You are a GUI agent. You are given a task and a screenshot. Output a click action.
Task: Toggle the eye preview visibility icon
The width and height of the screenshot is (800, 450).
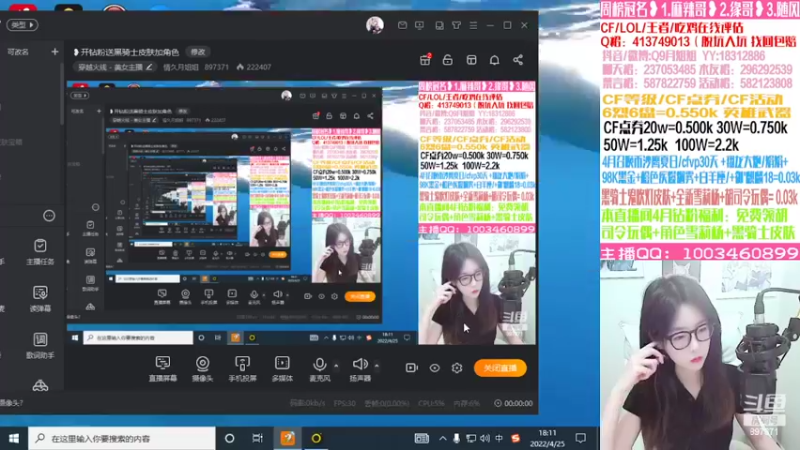click(x=435, y=368)
